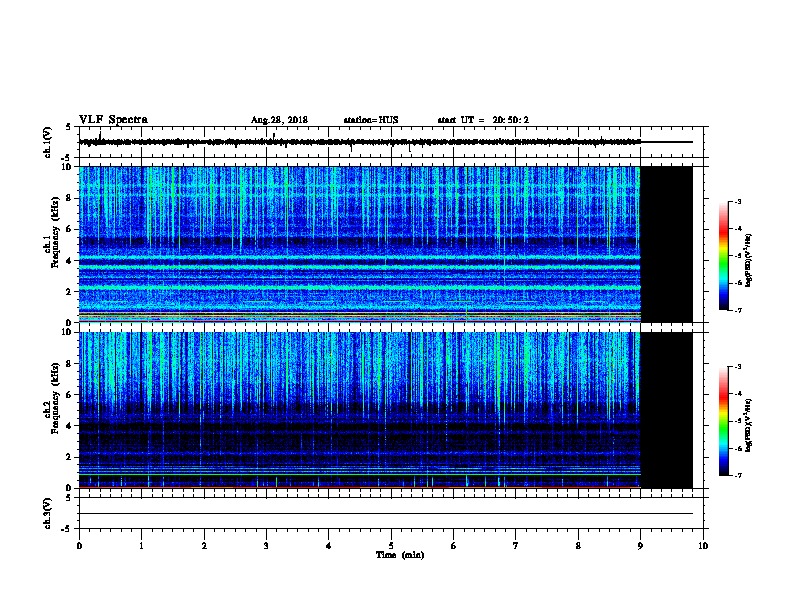This screenshot has width=792, height=612.
Task: Click the ch.2 PSD color scale bar
Action: (723, 421)
